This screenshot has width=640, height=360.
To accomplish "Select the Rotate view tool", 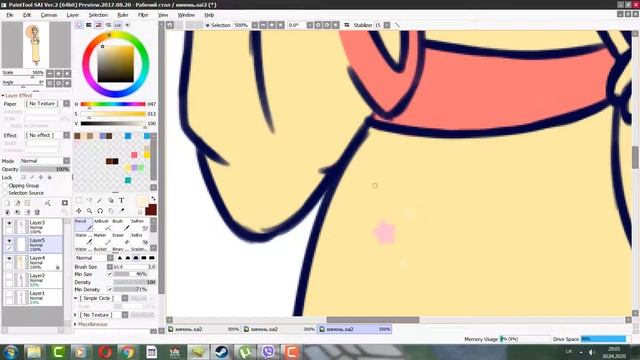I will (100, 211).
